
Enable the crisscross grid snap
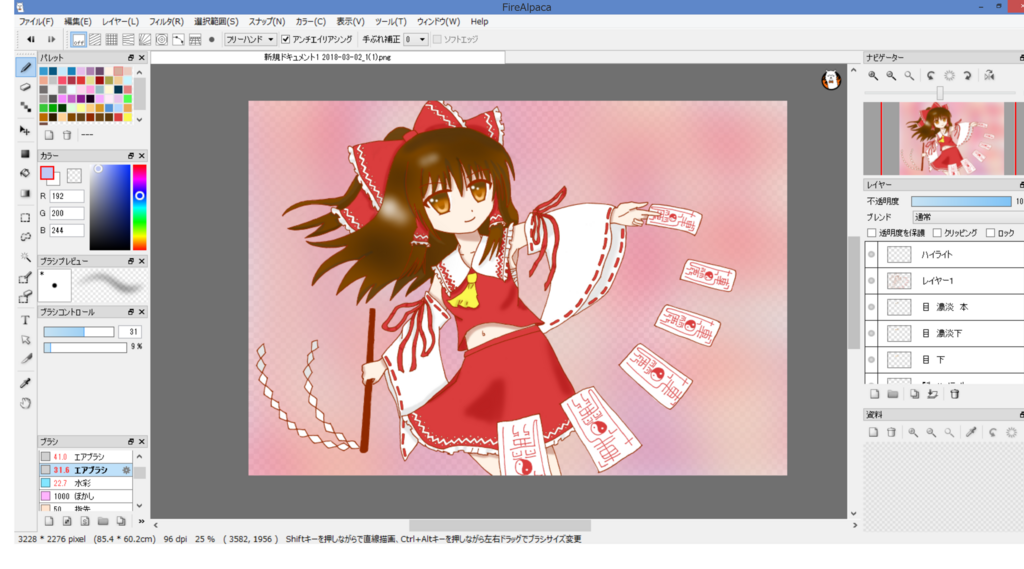tap(112, 40)
